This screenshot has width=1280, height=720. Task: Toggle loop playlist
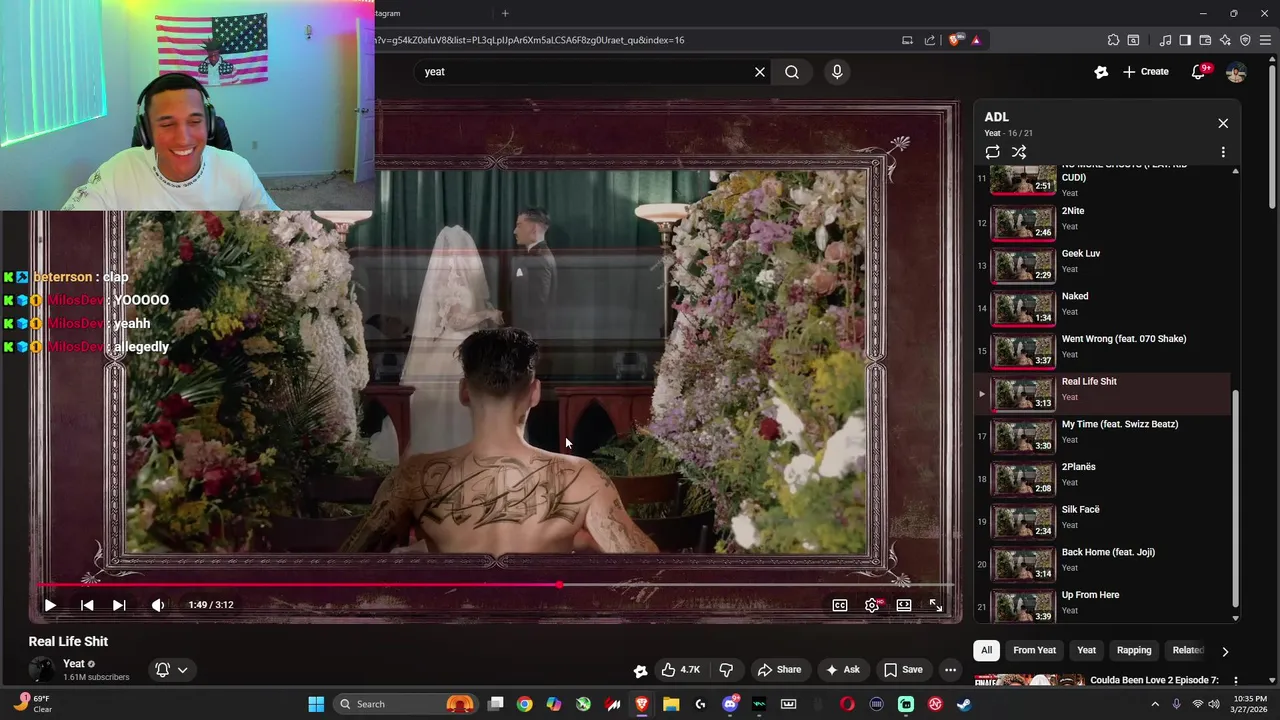click(992, 152)
